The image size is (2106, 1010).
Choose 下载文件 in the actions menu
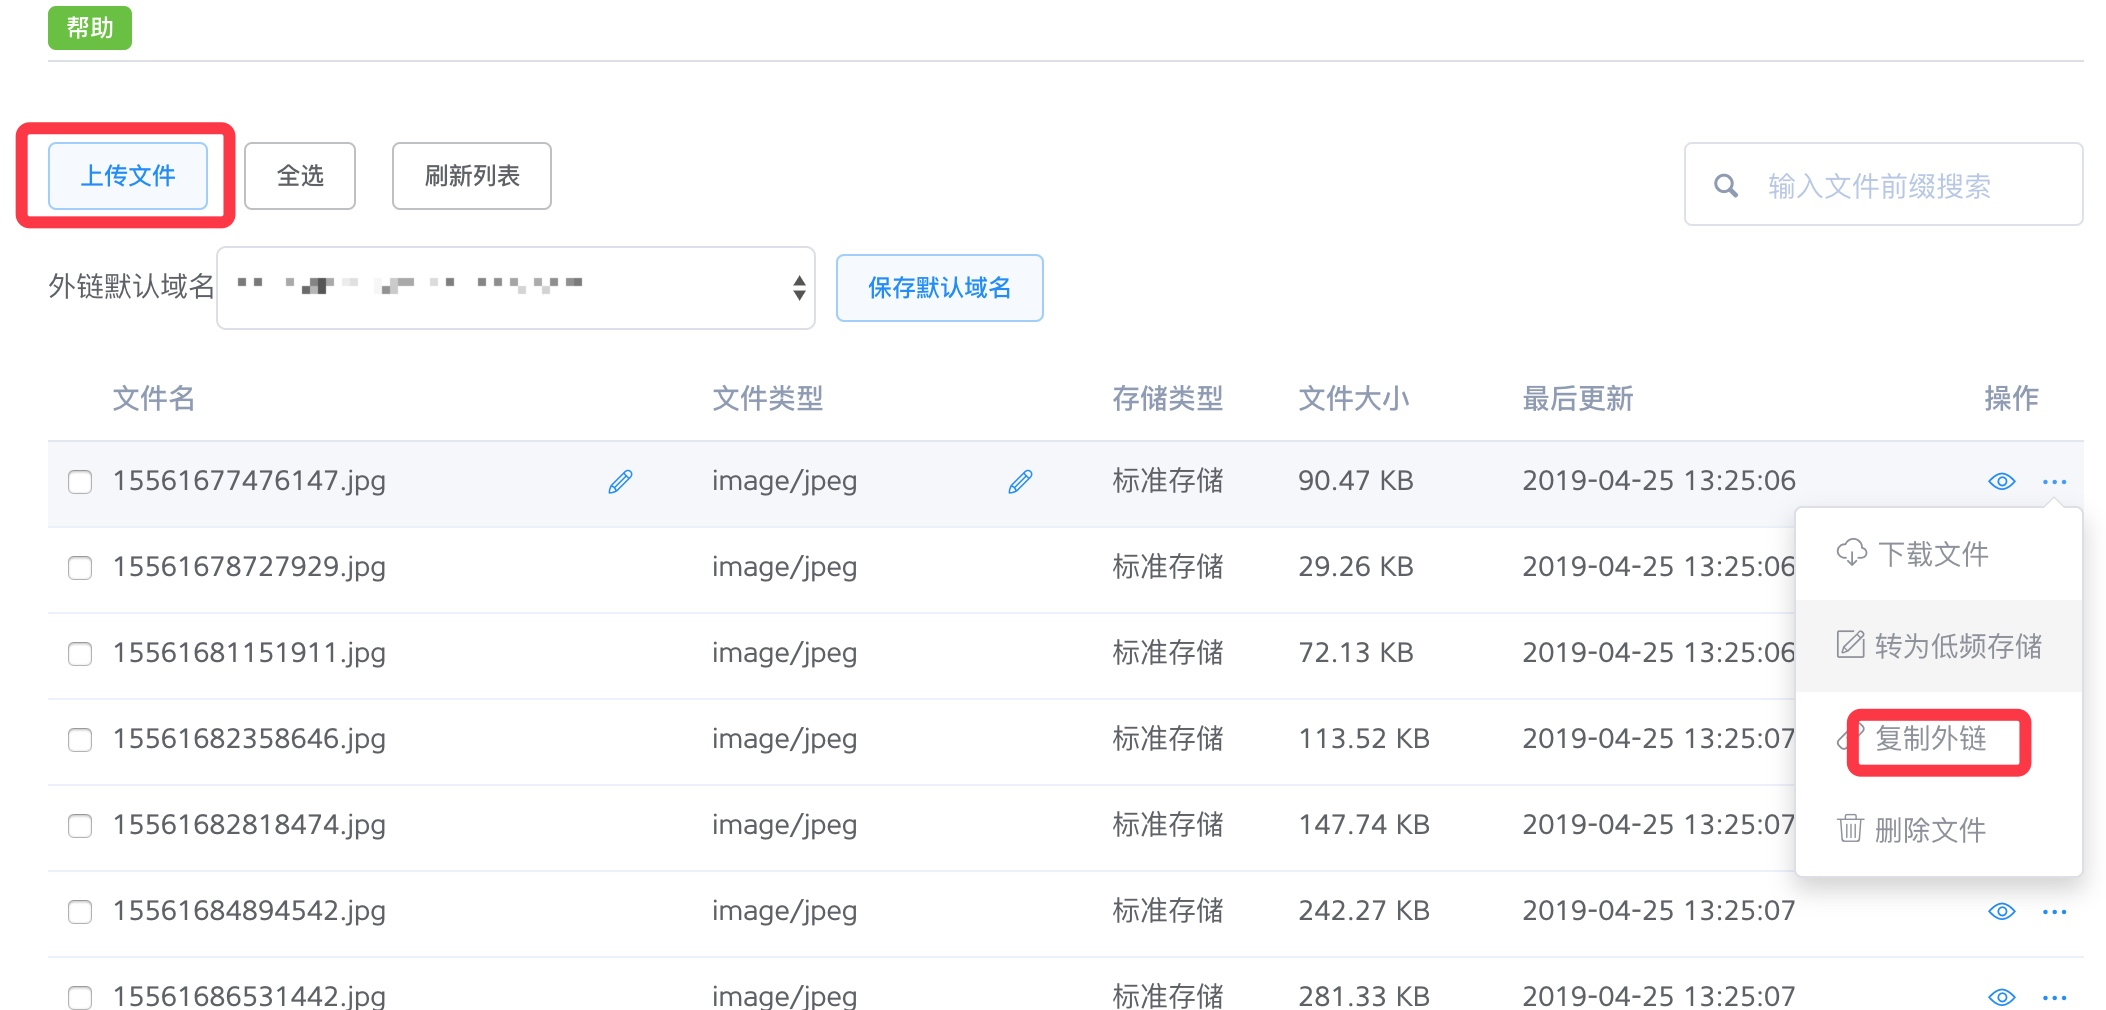click(1939, 554)
